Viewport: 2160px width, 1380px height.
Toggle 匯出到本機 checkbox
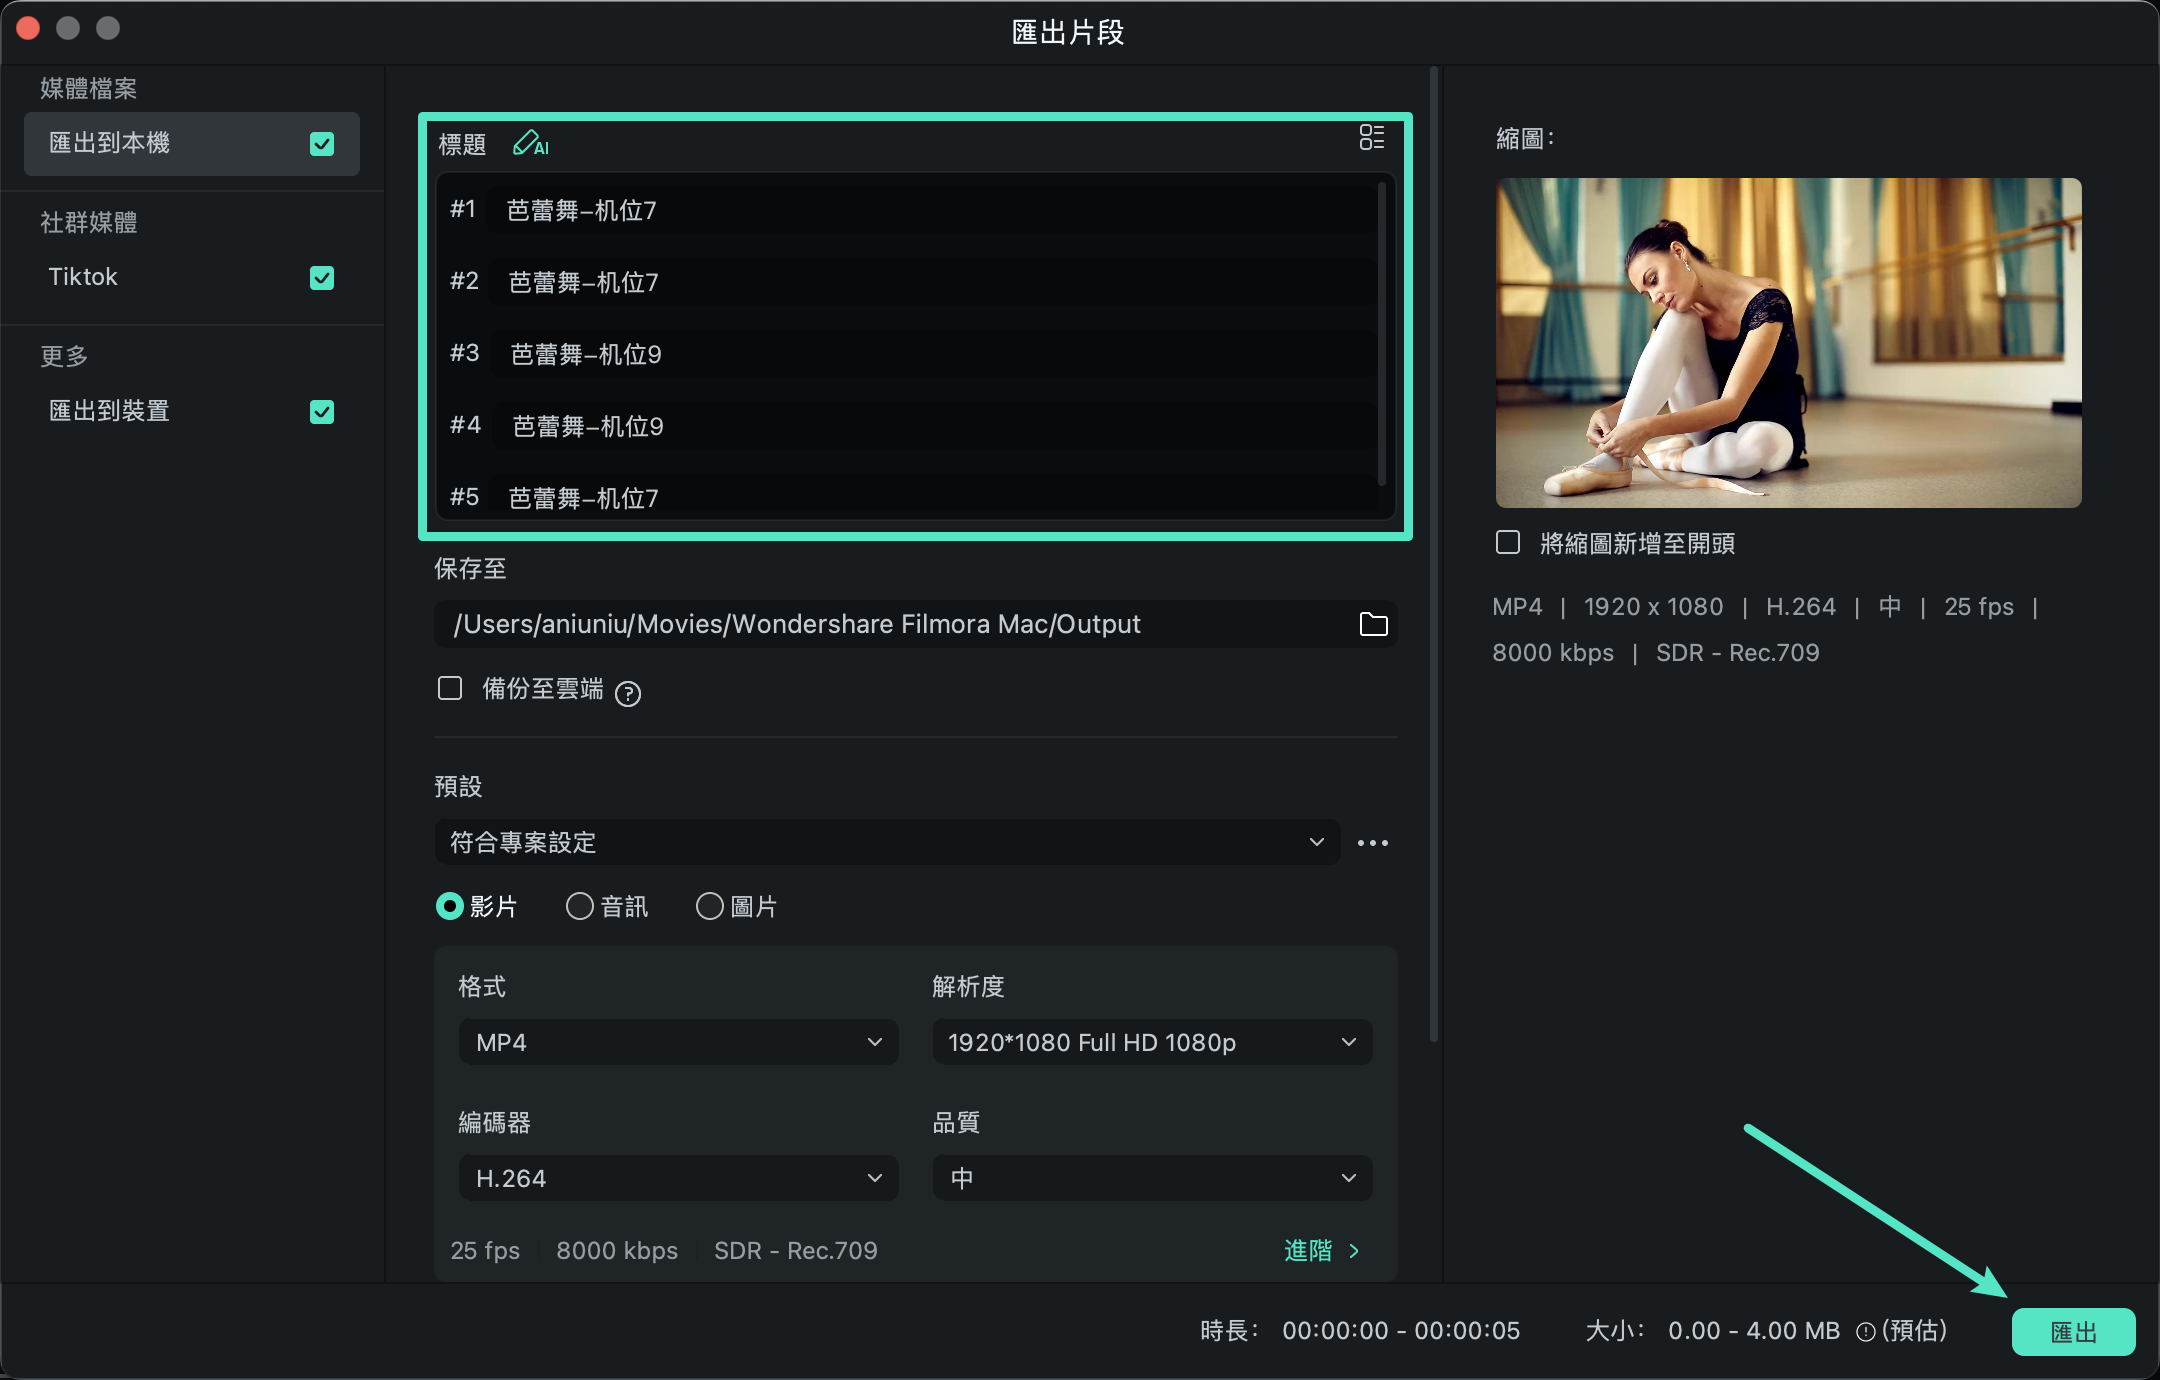[322, 144]
